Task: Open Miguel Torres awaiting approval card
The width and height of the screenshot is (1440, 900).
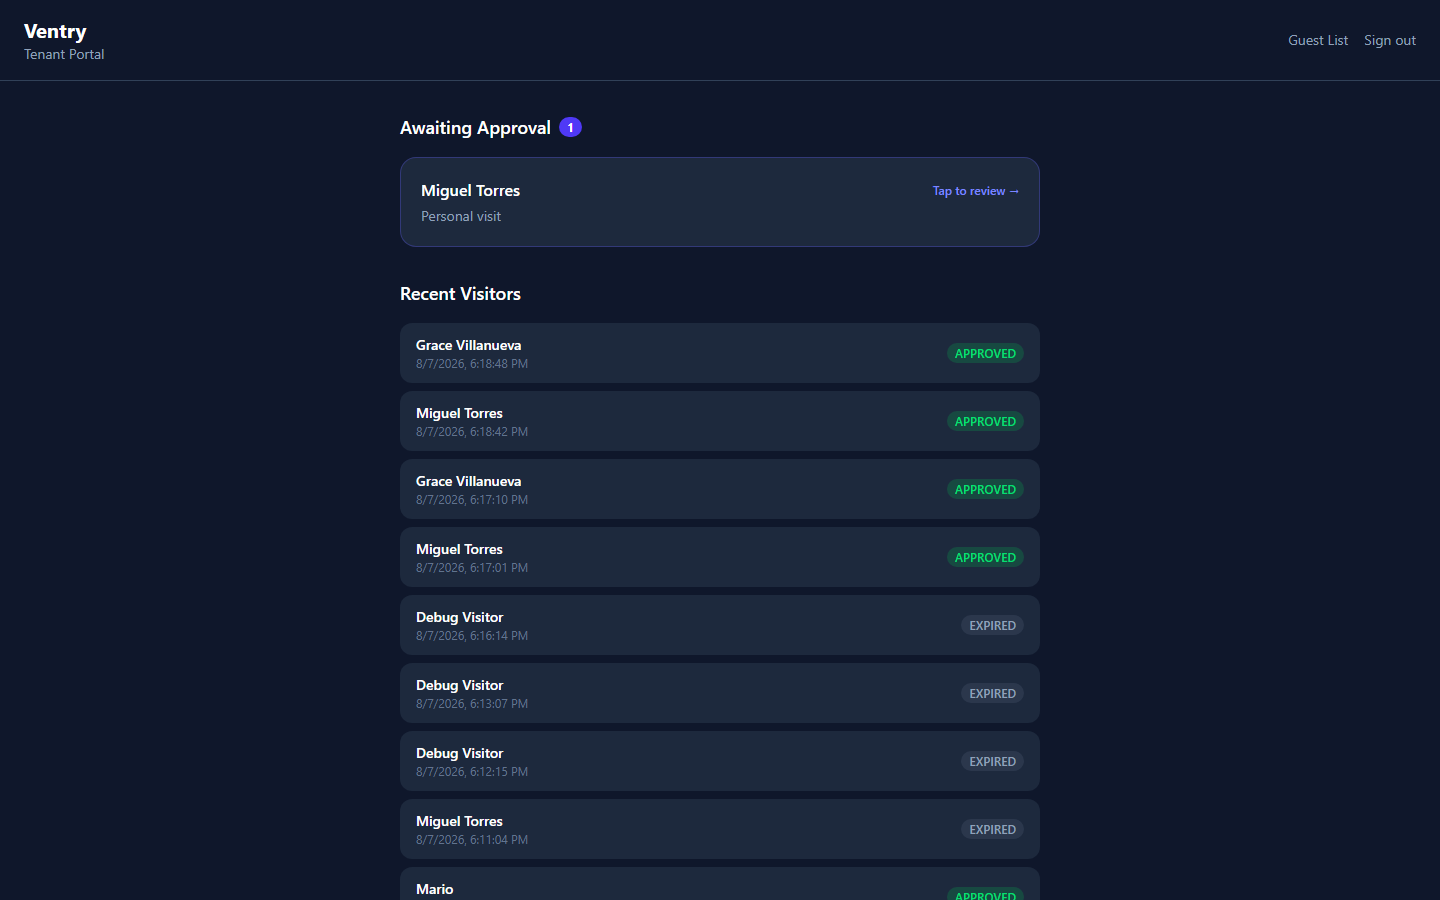Action: [720, 202]
